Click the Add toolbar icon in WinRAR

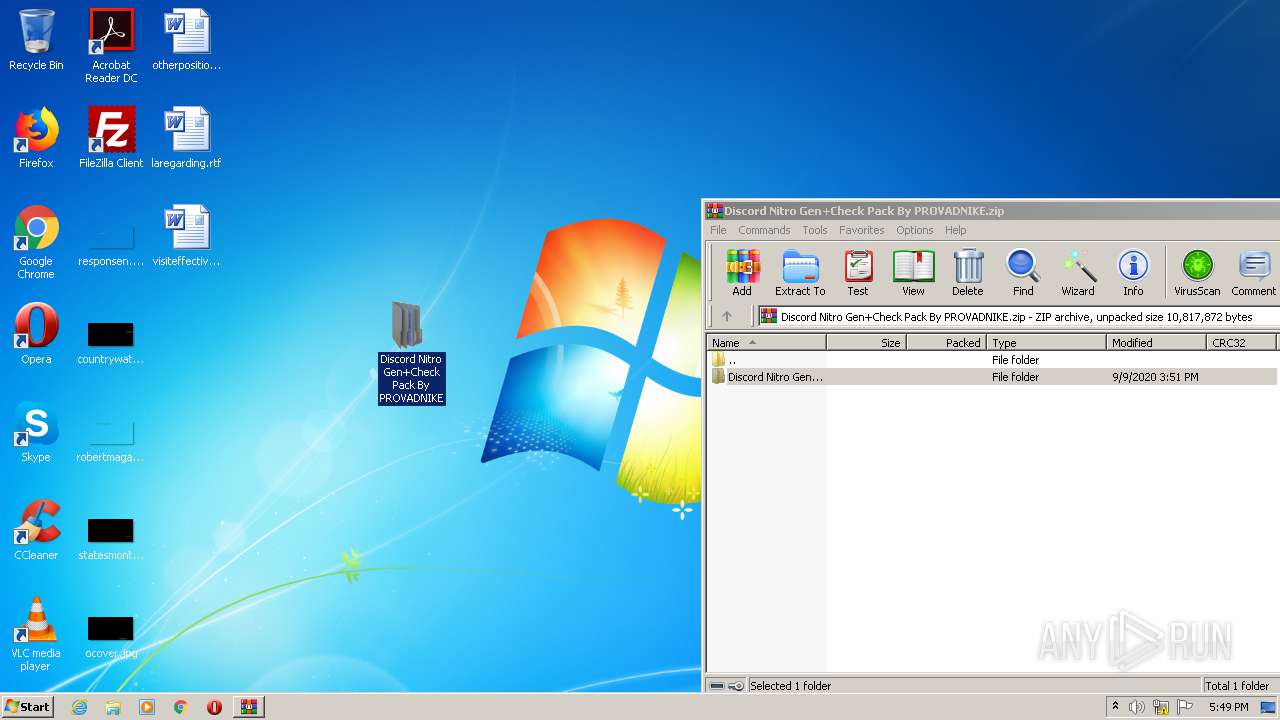[742, 273]
